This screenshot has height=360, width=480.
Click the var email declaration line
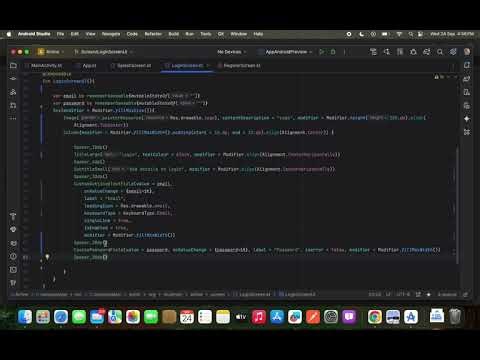126,96
